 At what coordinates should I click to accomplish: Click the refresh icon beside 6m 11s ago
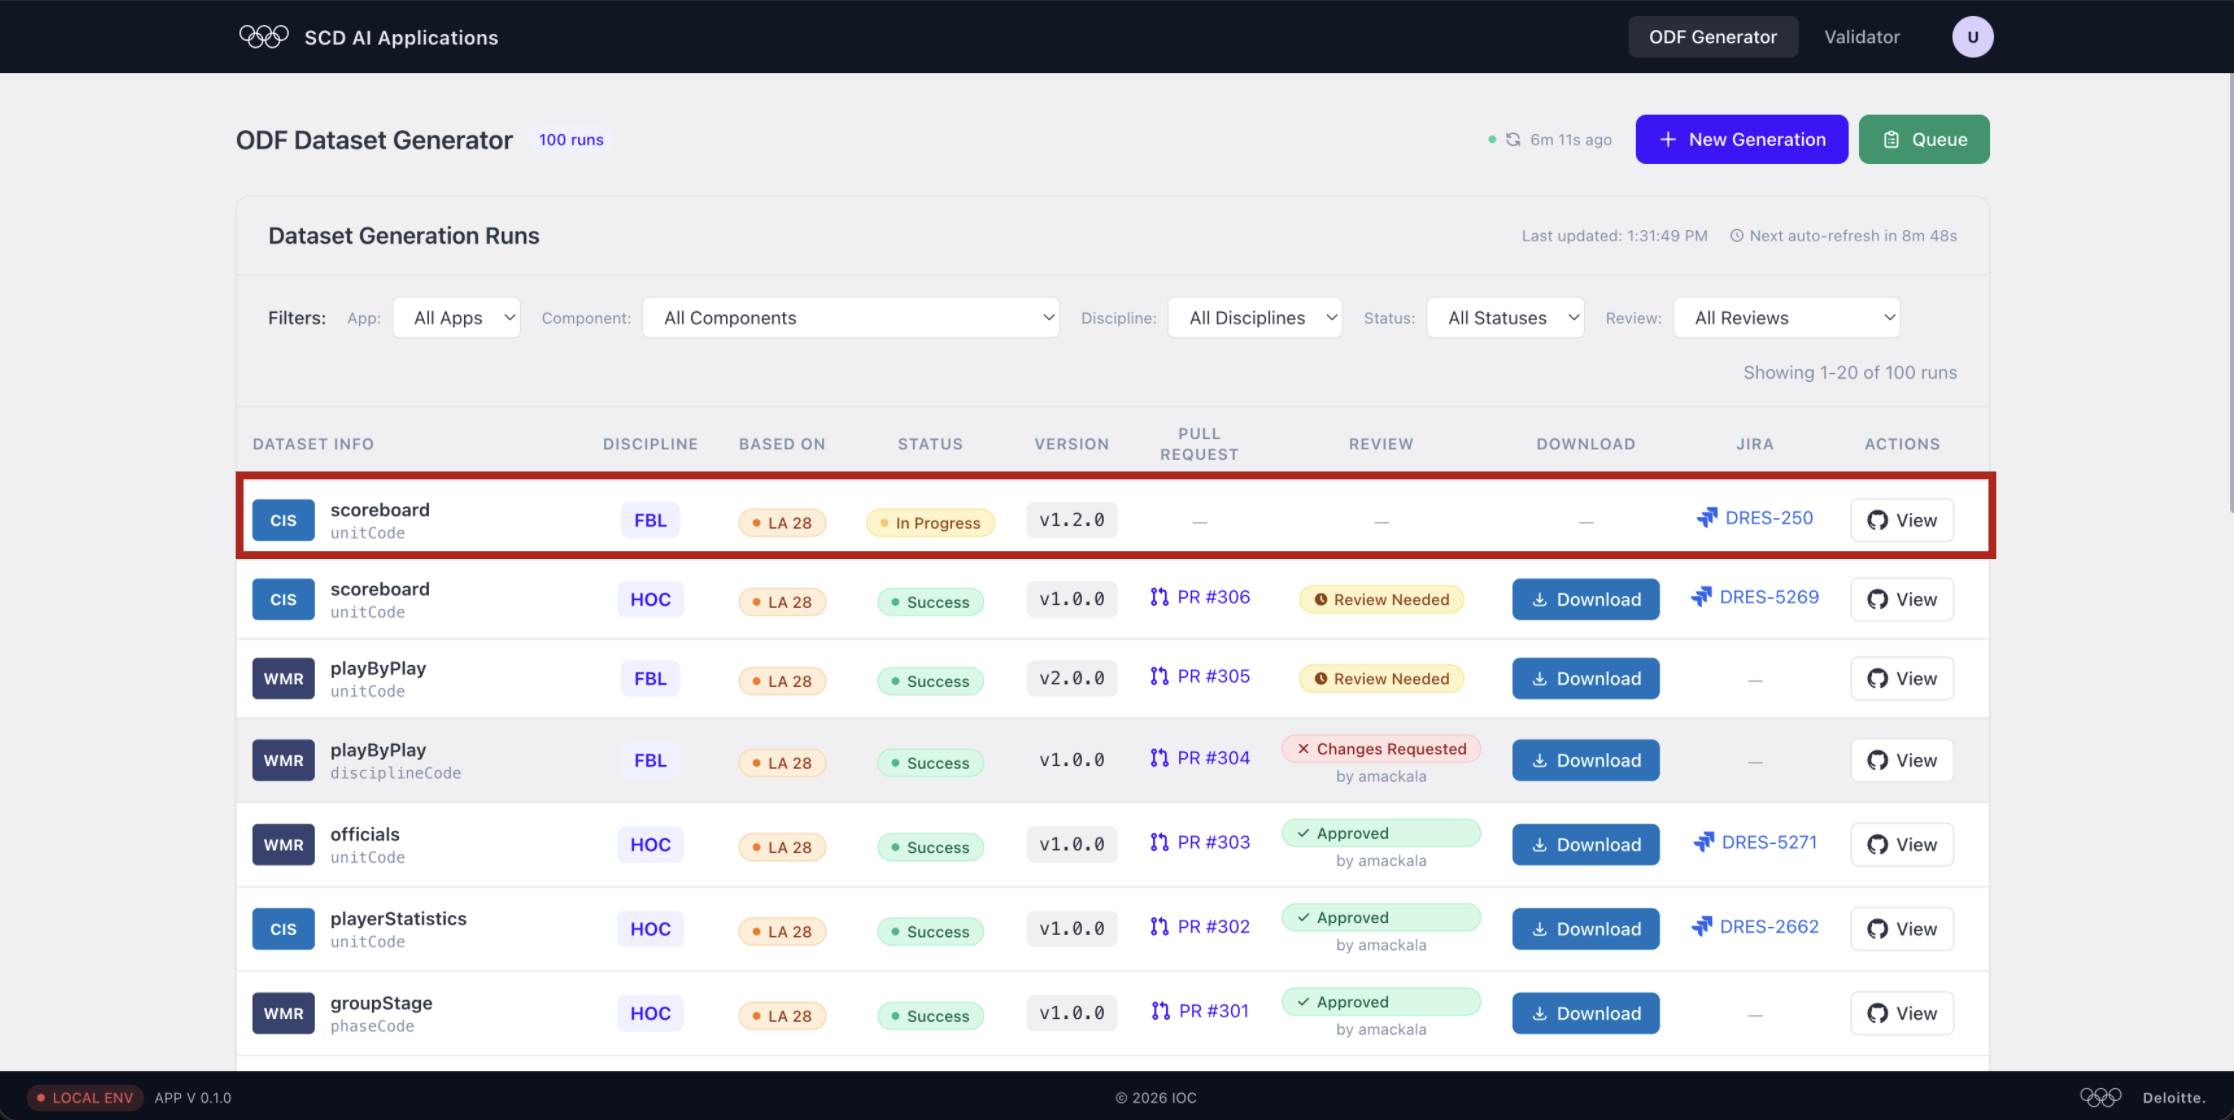click(1513, 140)
